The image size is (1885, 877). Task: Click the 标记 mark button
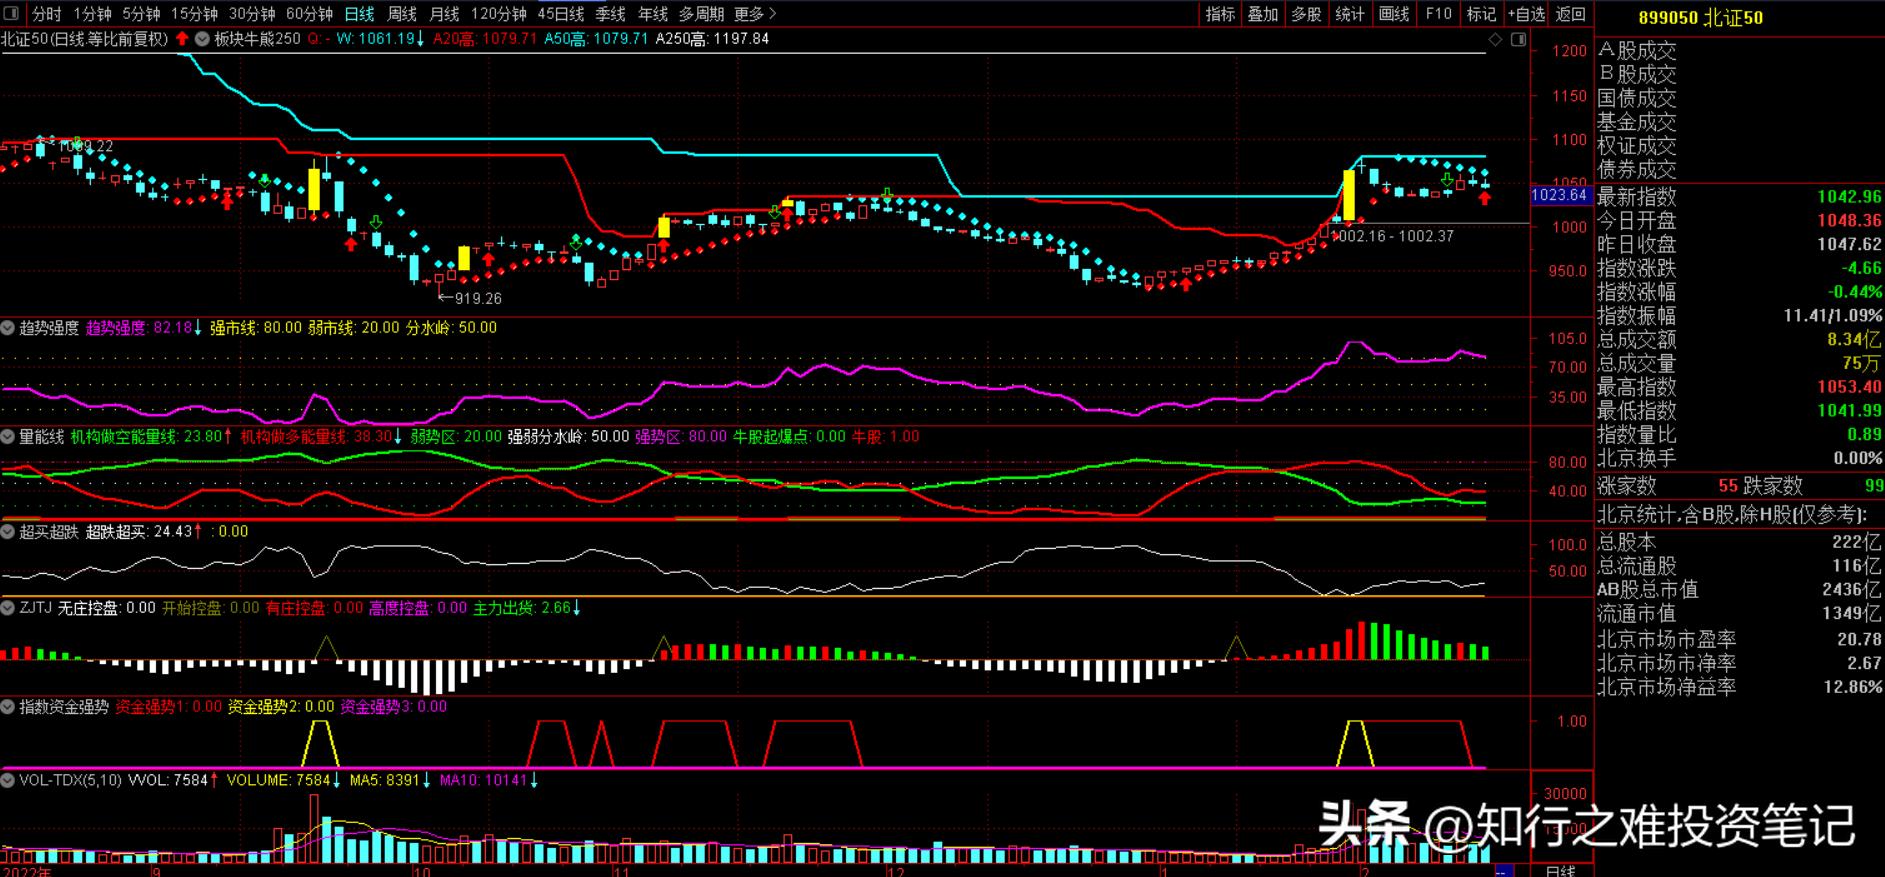tap(1481, 14)
